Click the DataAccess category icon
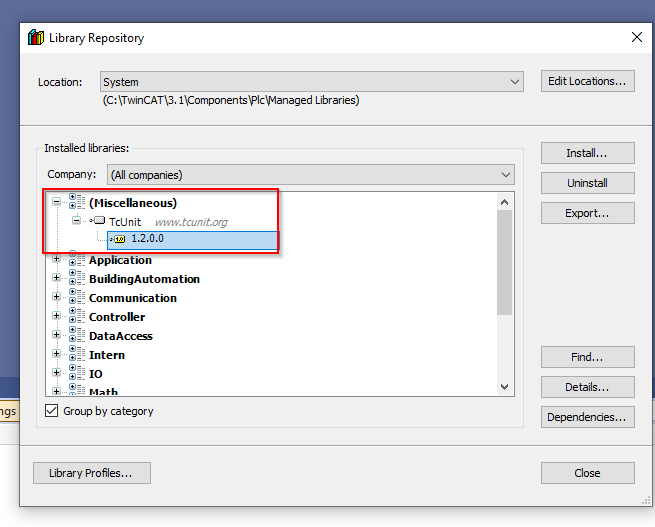Screen dimensions: 655x527 point(76,335)
